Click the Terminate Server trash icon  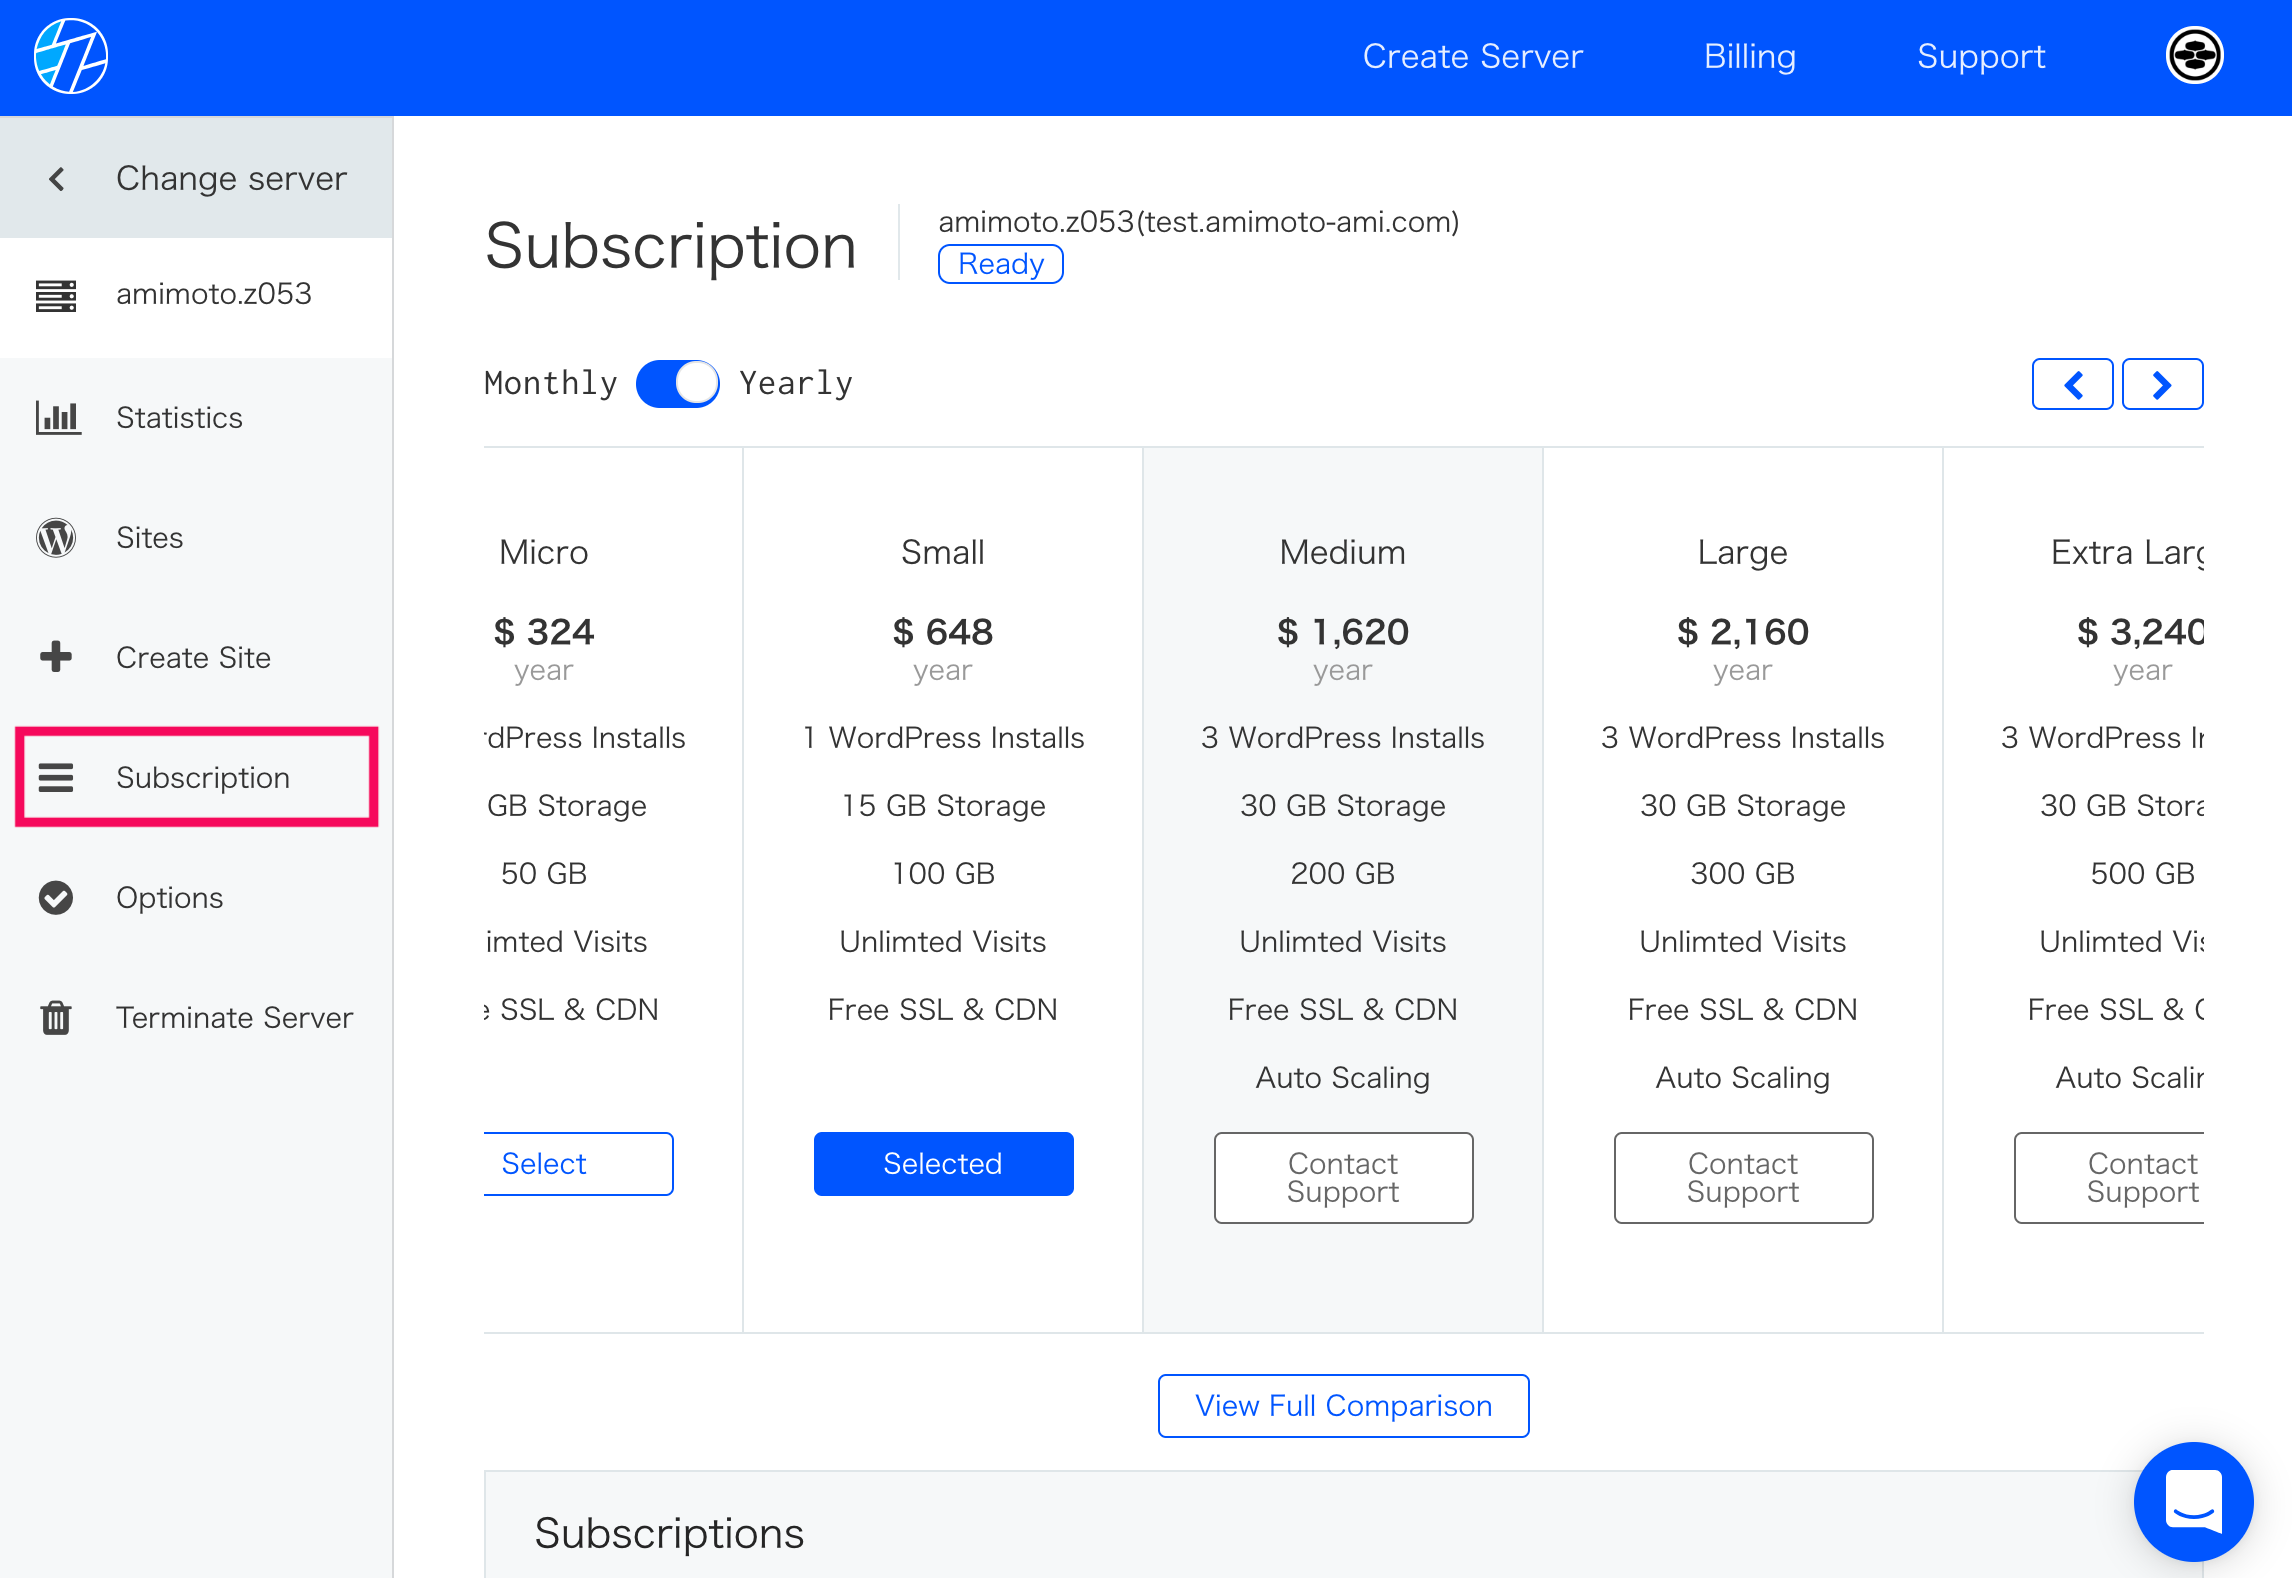pos(56,1018)
